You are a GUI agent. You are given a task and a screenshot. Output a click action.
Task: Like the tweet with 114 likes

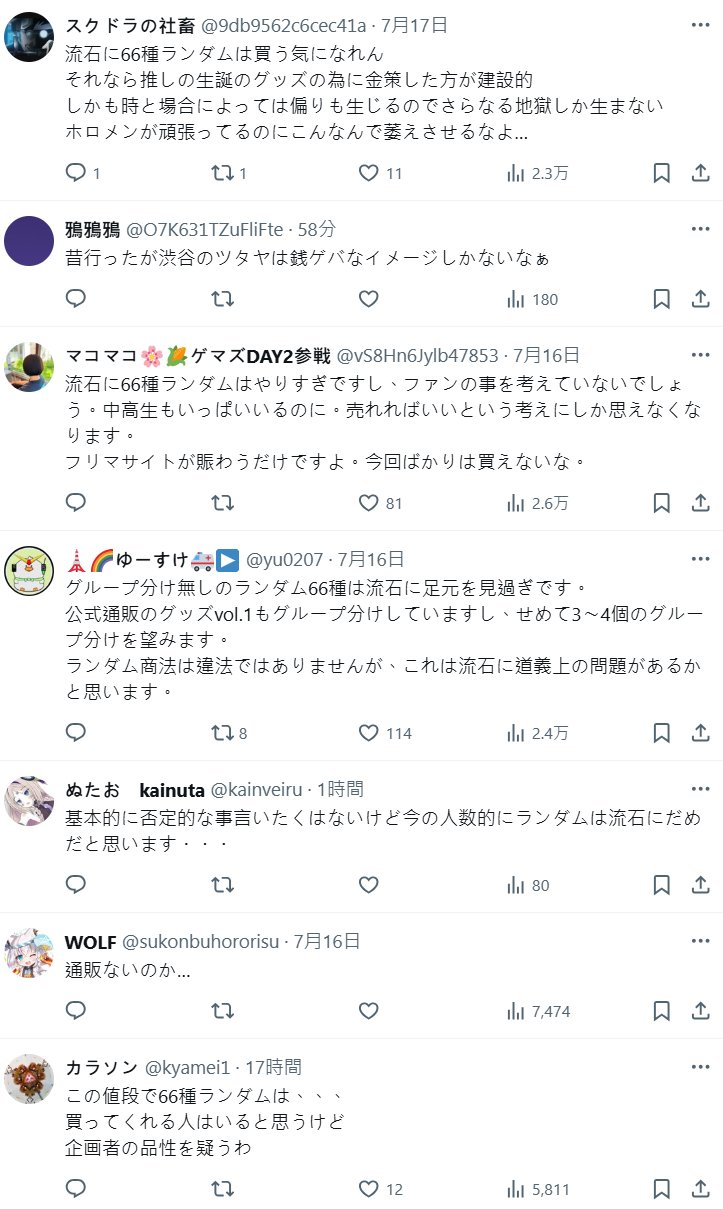368,733
